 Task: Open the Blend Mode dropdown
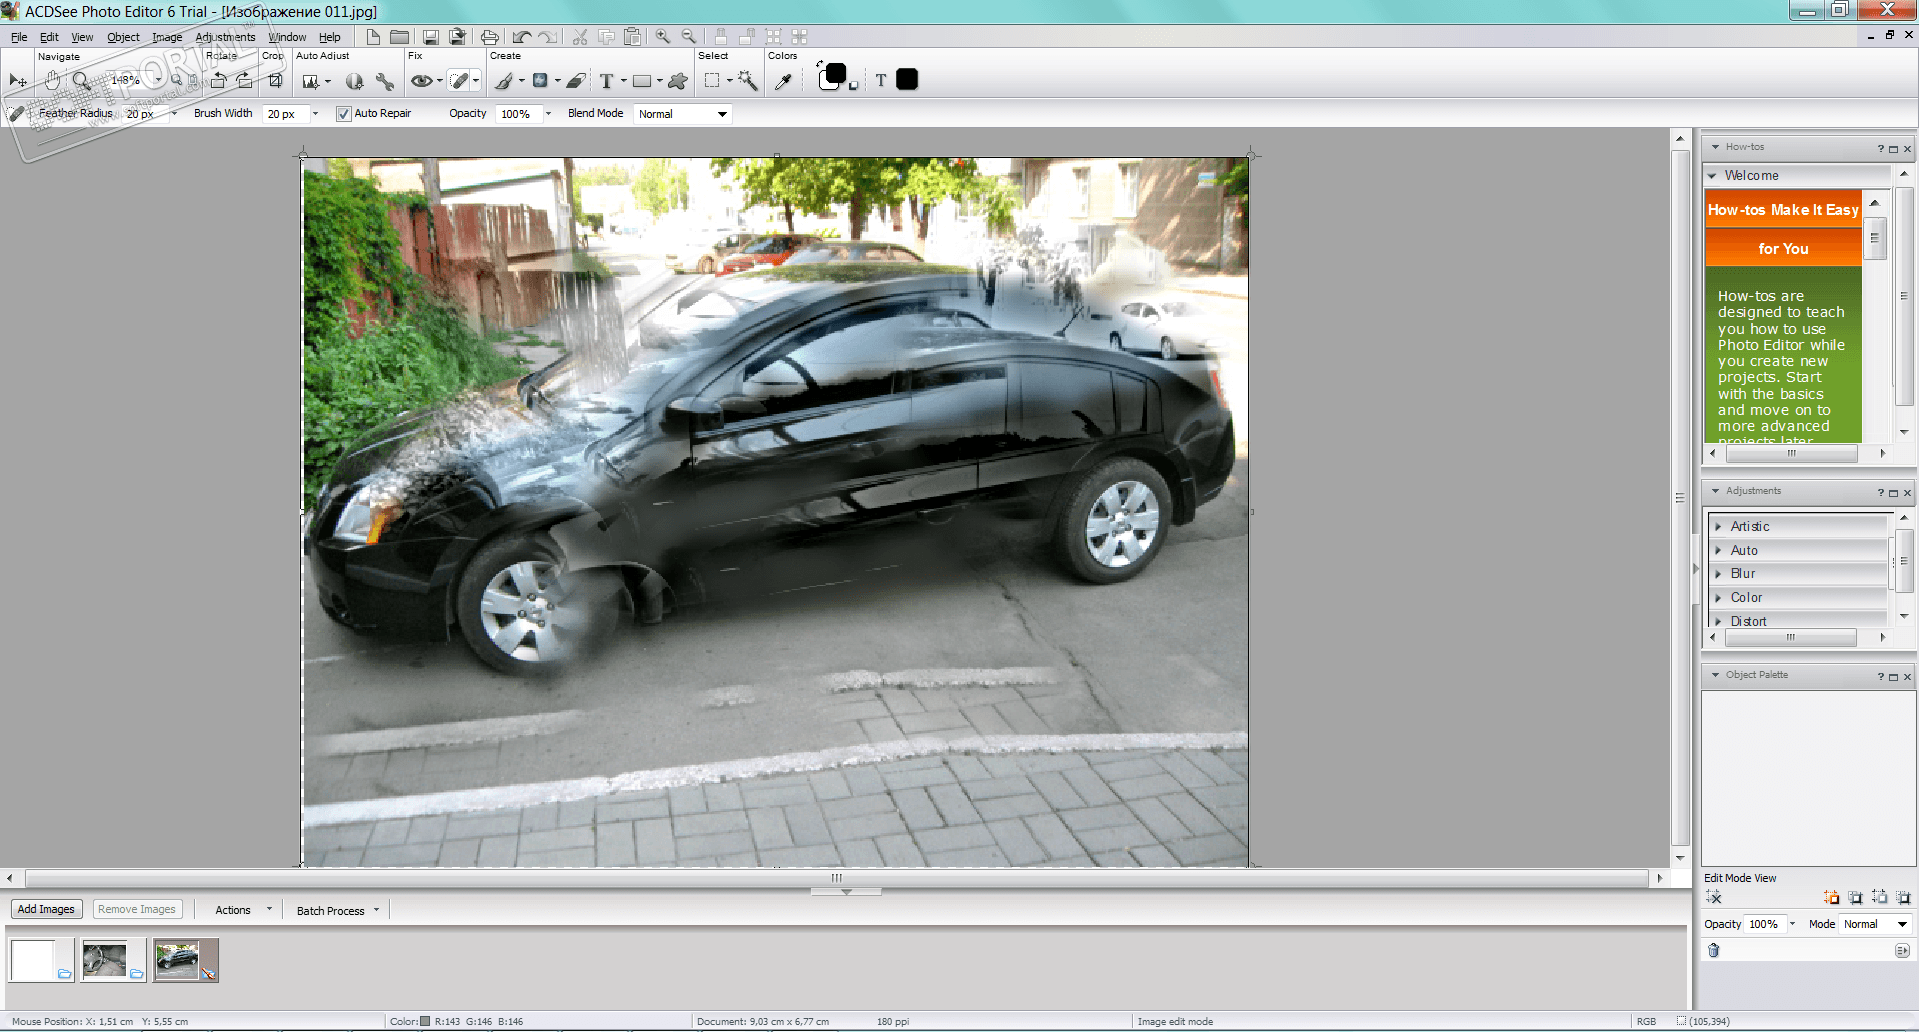(x=683, y=114)
